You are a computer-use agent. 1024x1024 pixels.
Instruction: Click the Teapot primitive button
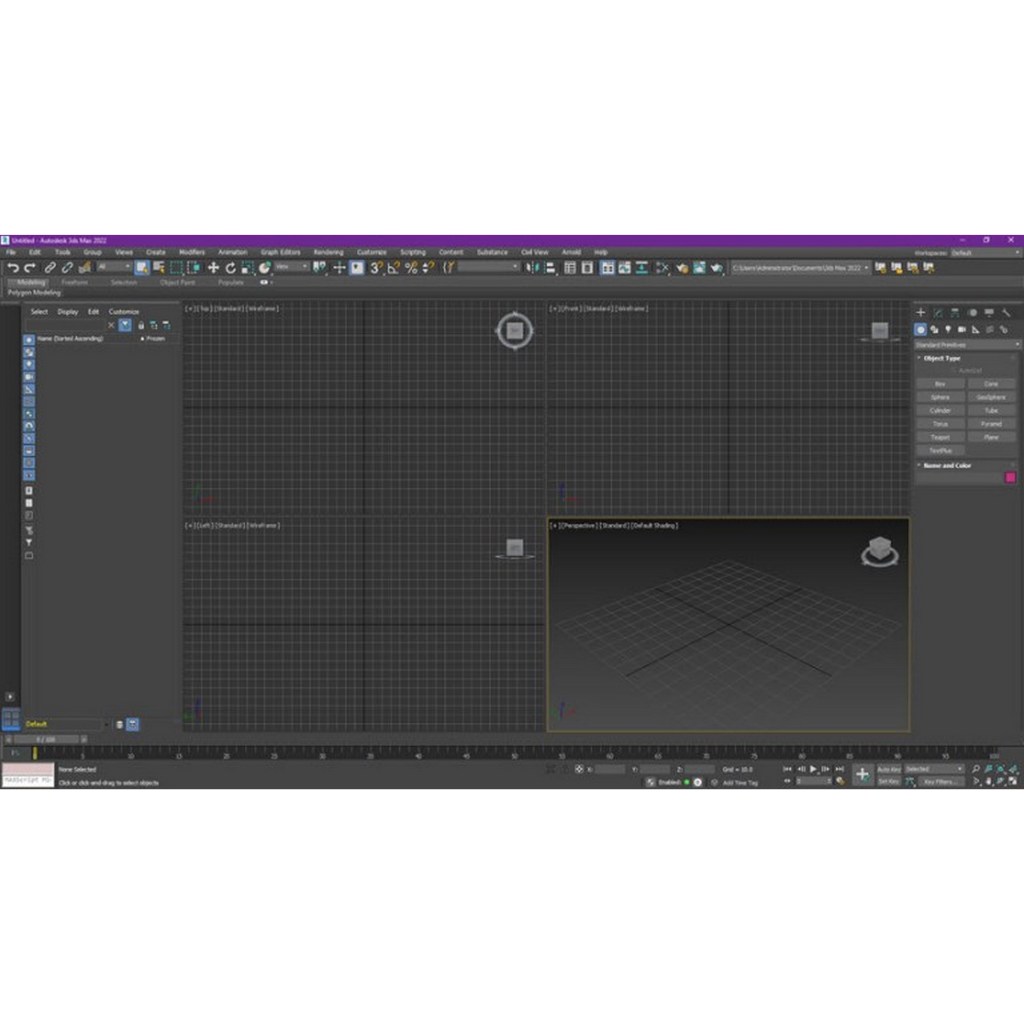tap(940, 437)
